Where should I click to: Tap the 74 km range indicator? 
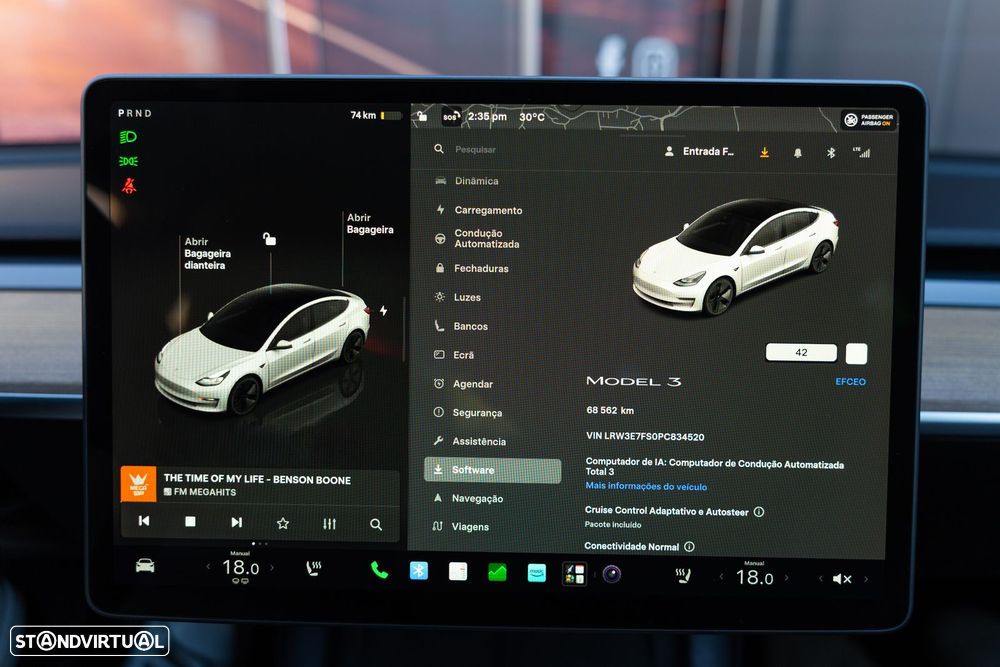tap(376, 115)
